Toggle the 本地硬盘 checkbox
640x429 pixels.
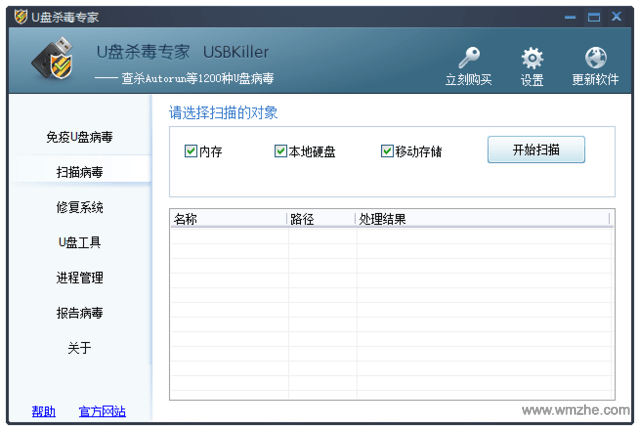tap(280, 151)
